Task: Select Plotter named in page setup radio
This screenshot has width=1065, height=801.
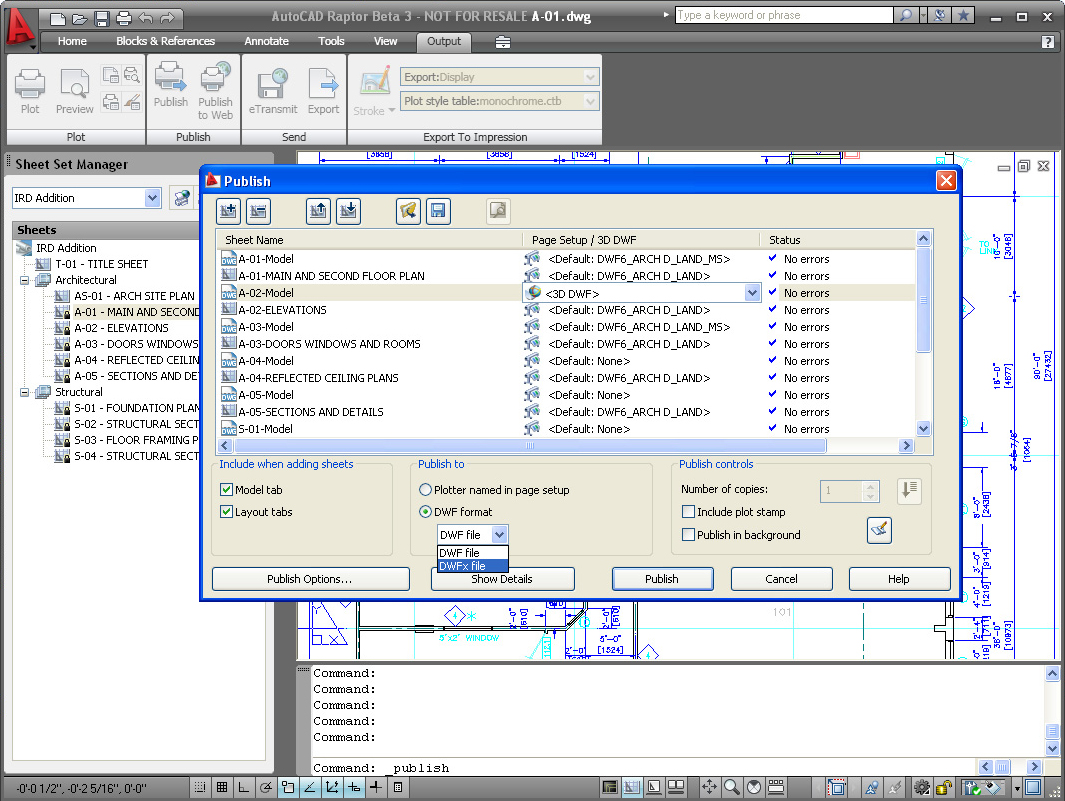Action: [425, 489]
